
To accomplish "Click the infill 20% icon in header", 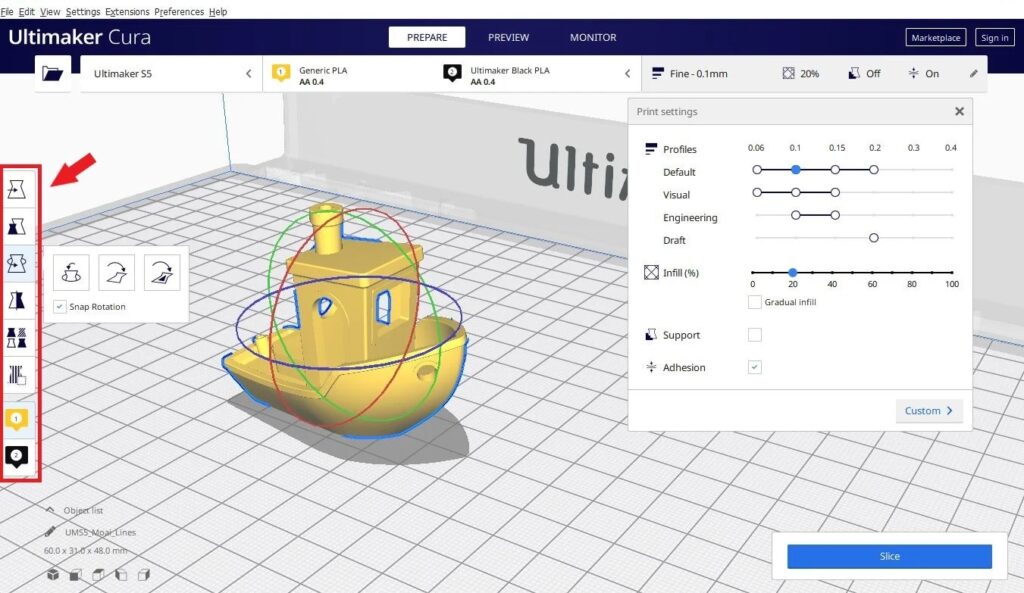I will point(789,73).
